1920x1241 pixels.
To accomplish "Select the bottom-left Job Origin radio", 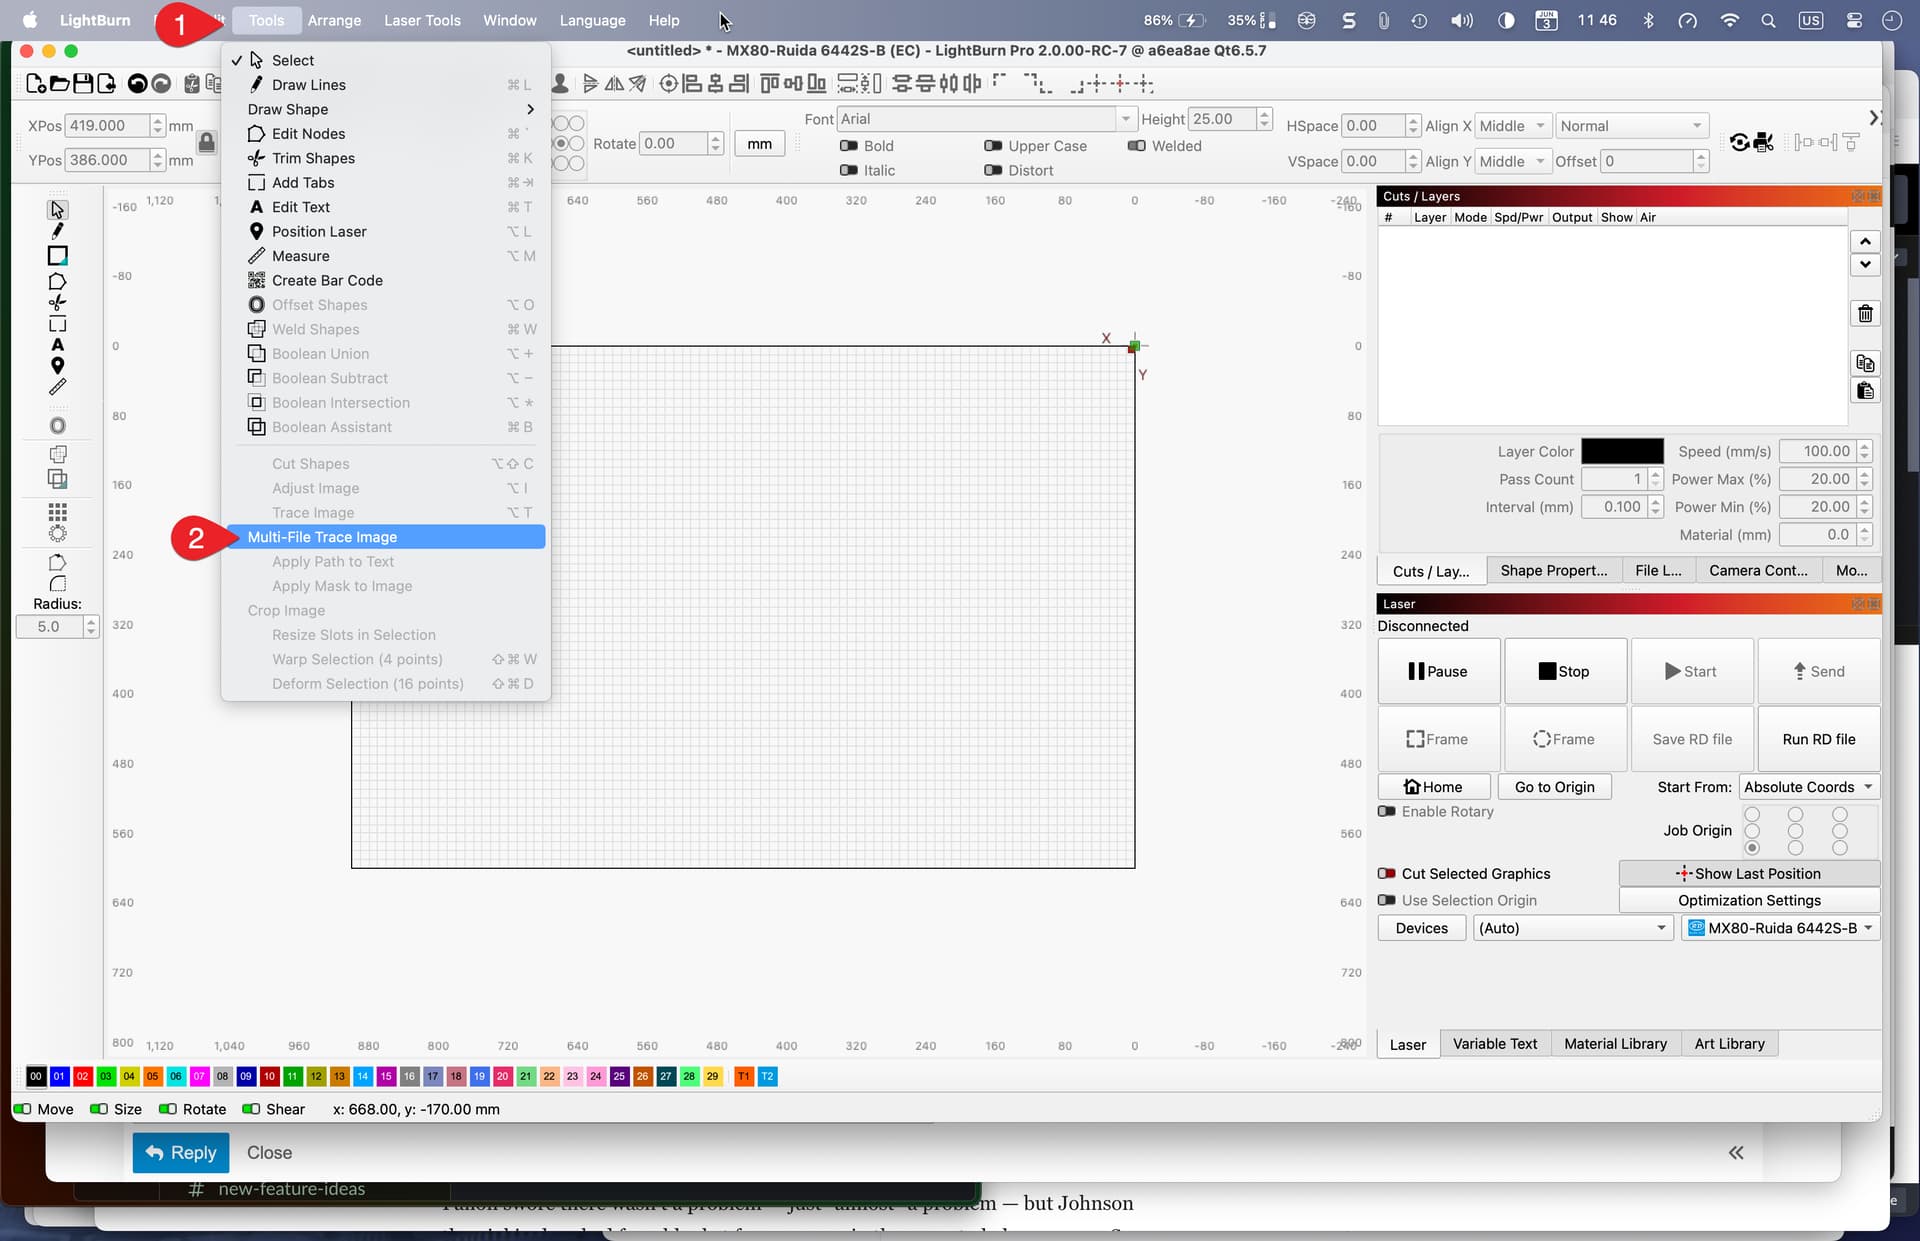I will (x=1752, y=848).
